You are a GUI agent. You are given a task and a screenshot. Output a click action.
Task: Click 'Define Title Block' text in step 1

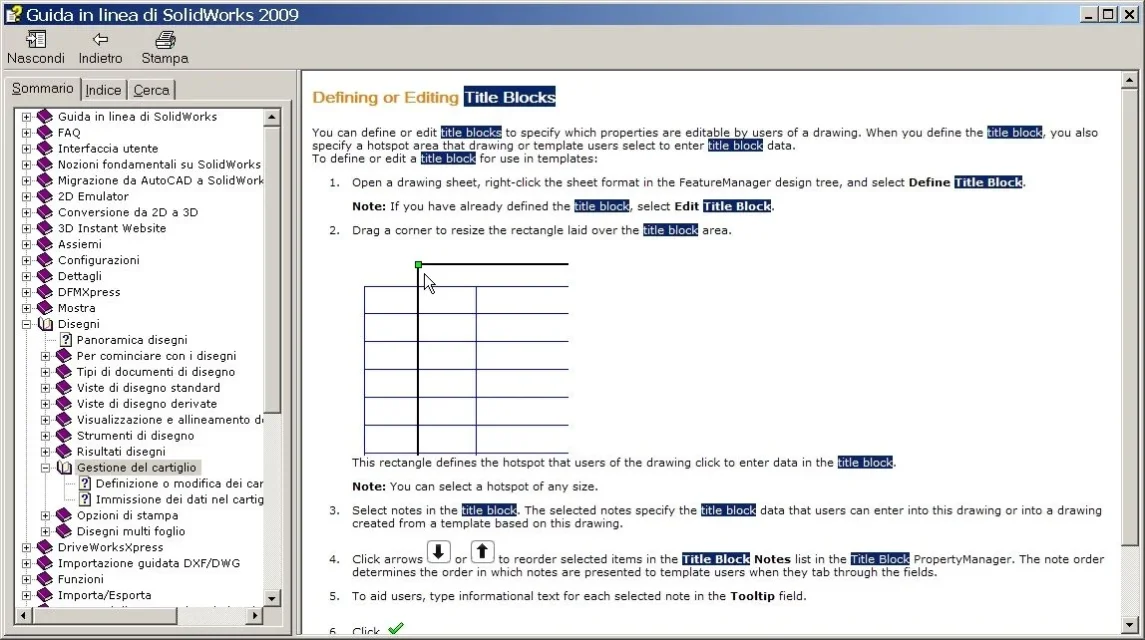coord(966,183)
